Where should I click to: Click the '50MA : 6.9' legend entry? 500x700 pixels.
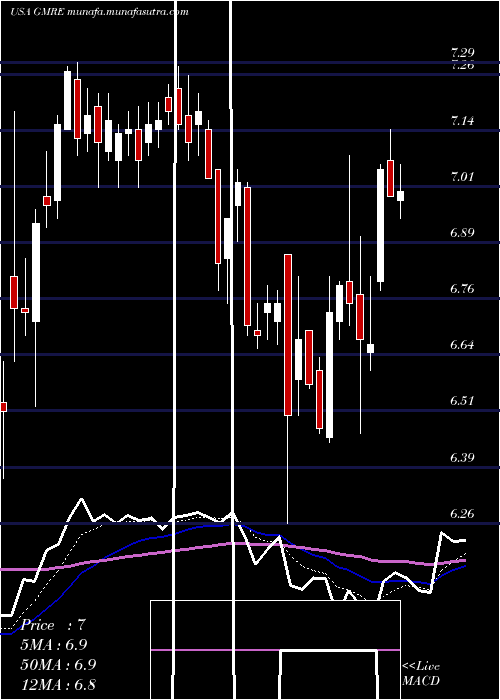coord(58,664)
